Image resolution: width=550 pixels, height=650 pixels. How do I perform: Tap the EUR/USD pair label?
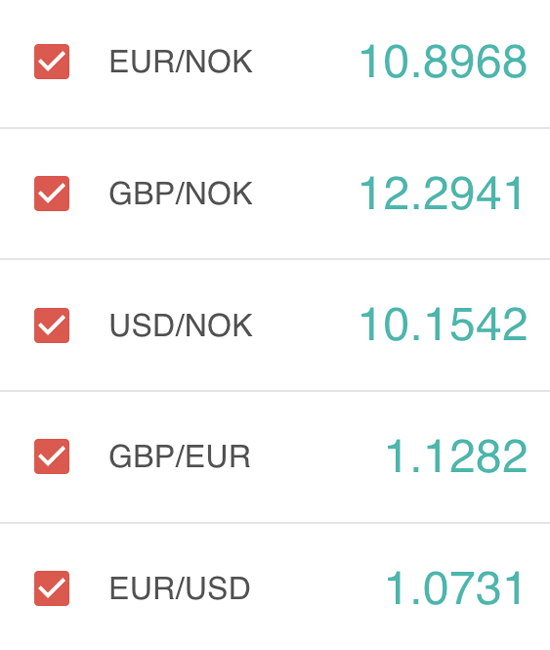[179, 588]
